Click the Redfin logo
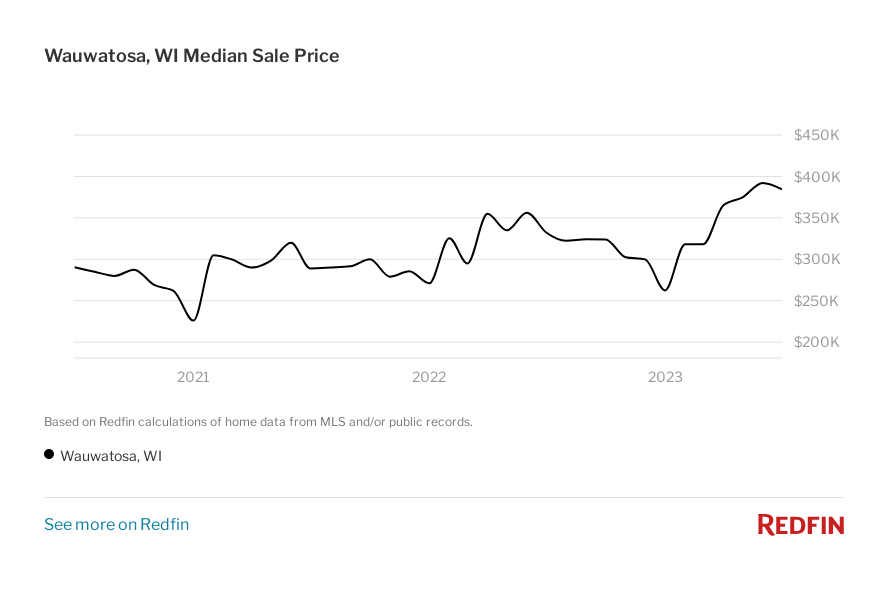888x596 pixels. coord(800,525)
